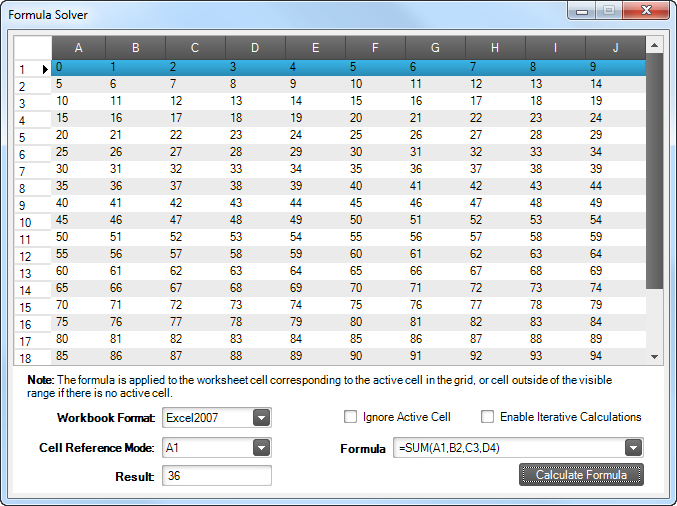Click scroll down arrow of grid scrollbar

coord(655,357)
